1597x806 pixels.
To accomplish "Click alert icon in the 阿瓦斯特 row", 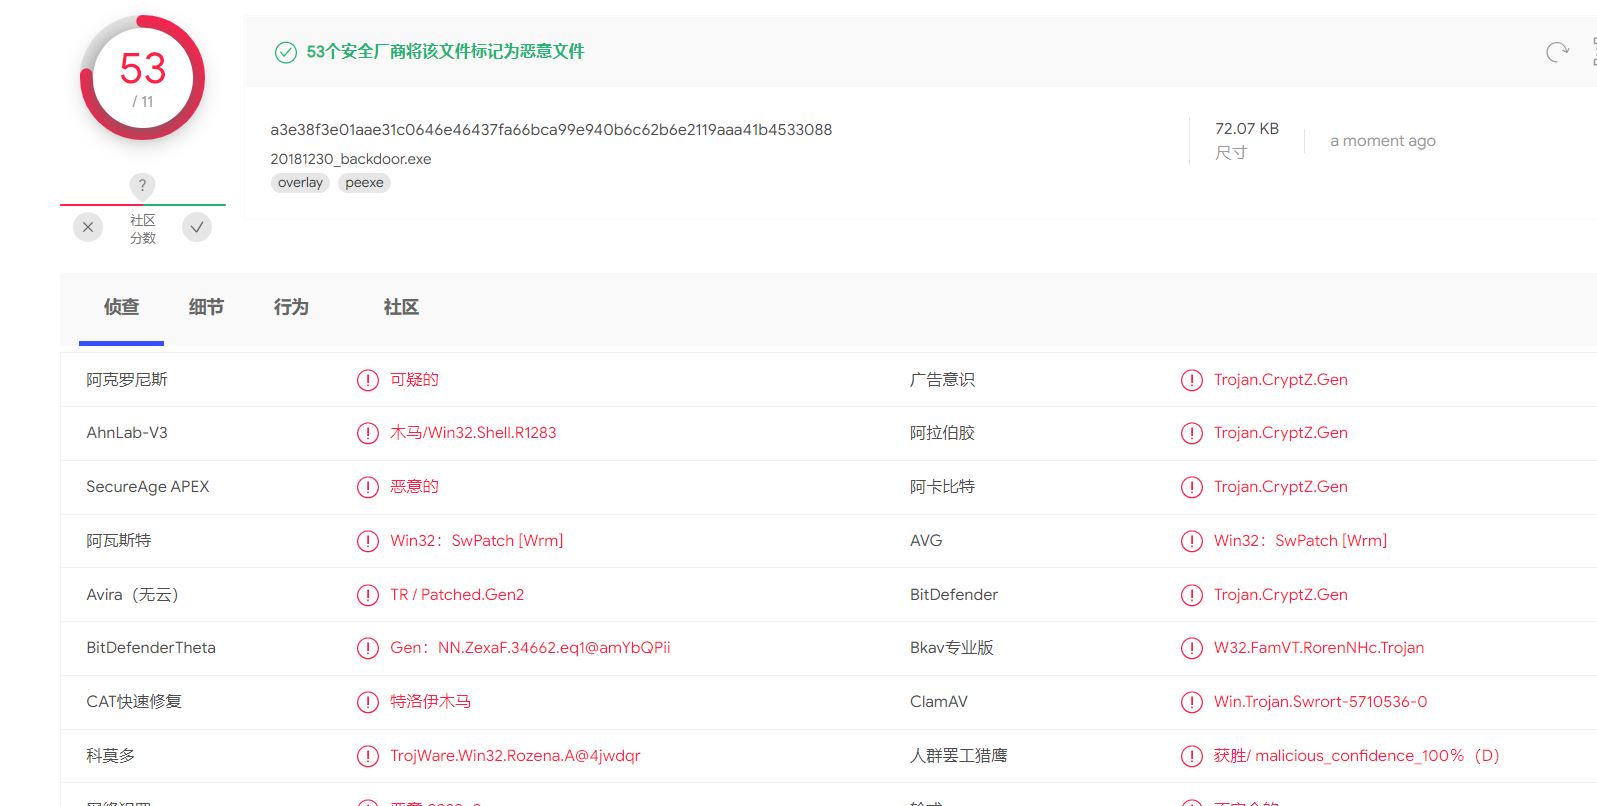I will (368, 541).
